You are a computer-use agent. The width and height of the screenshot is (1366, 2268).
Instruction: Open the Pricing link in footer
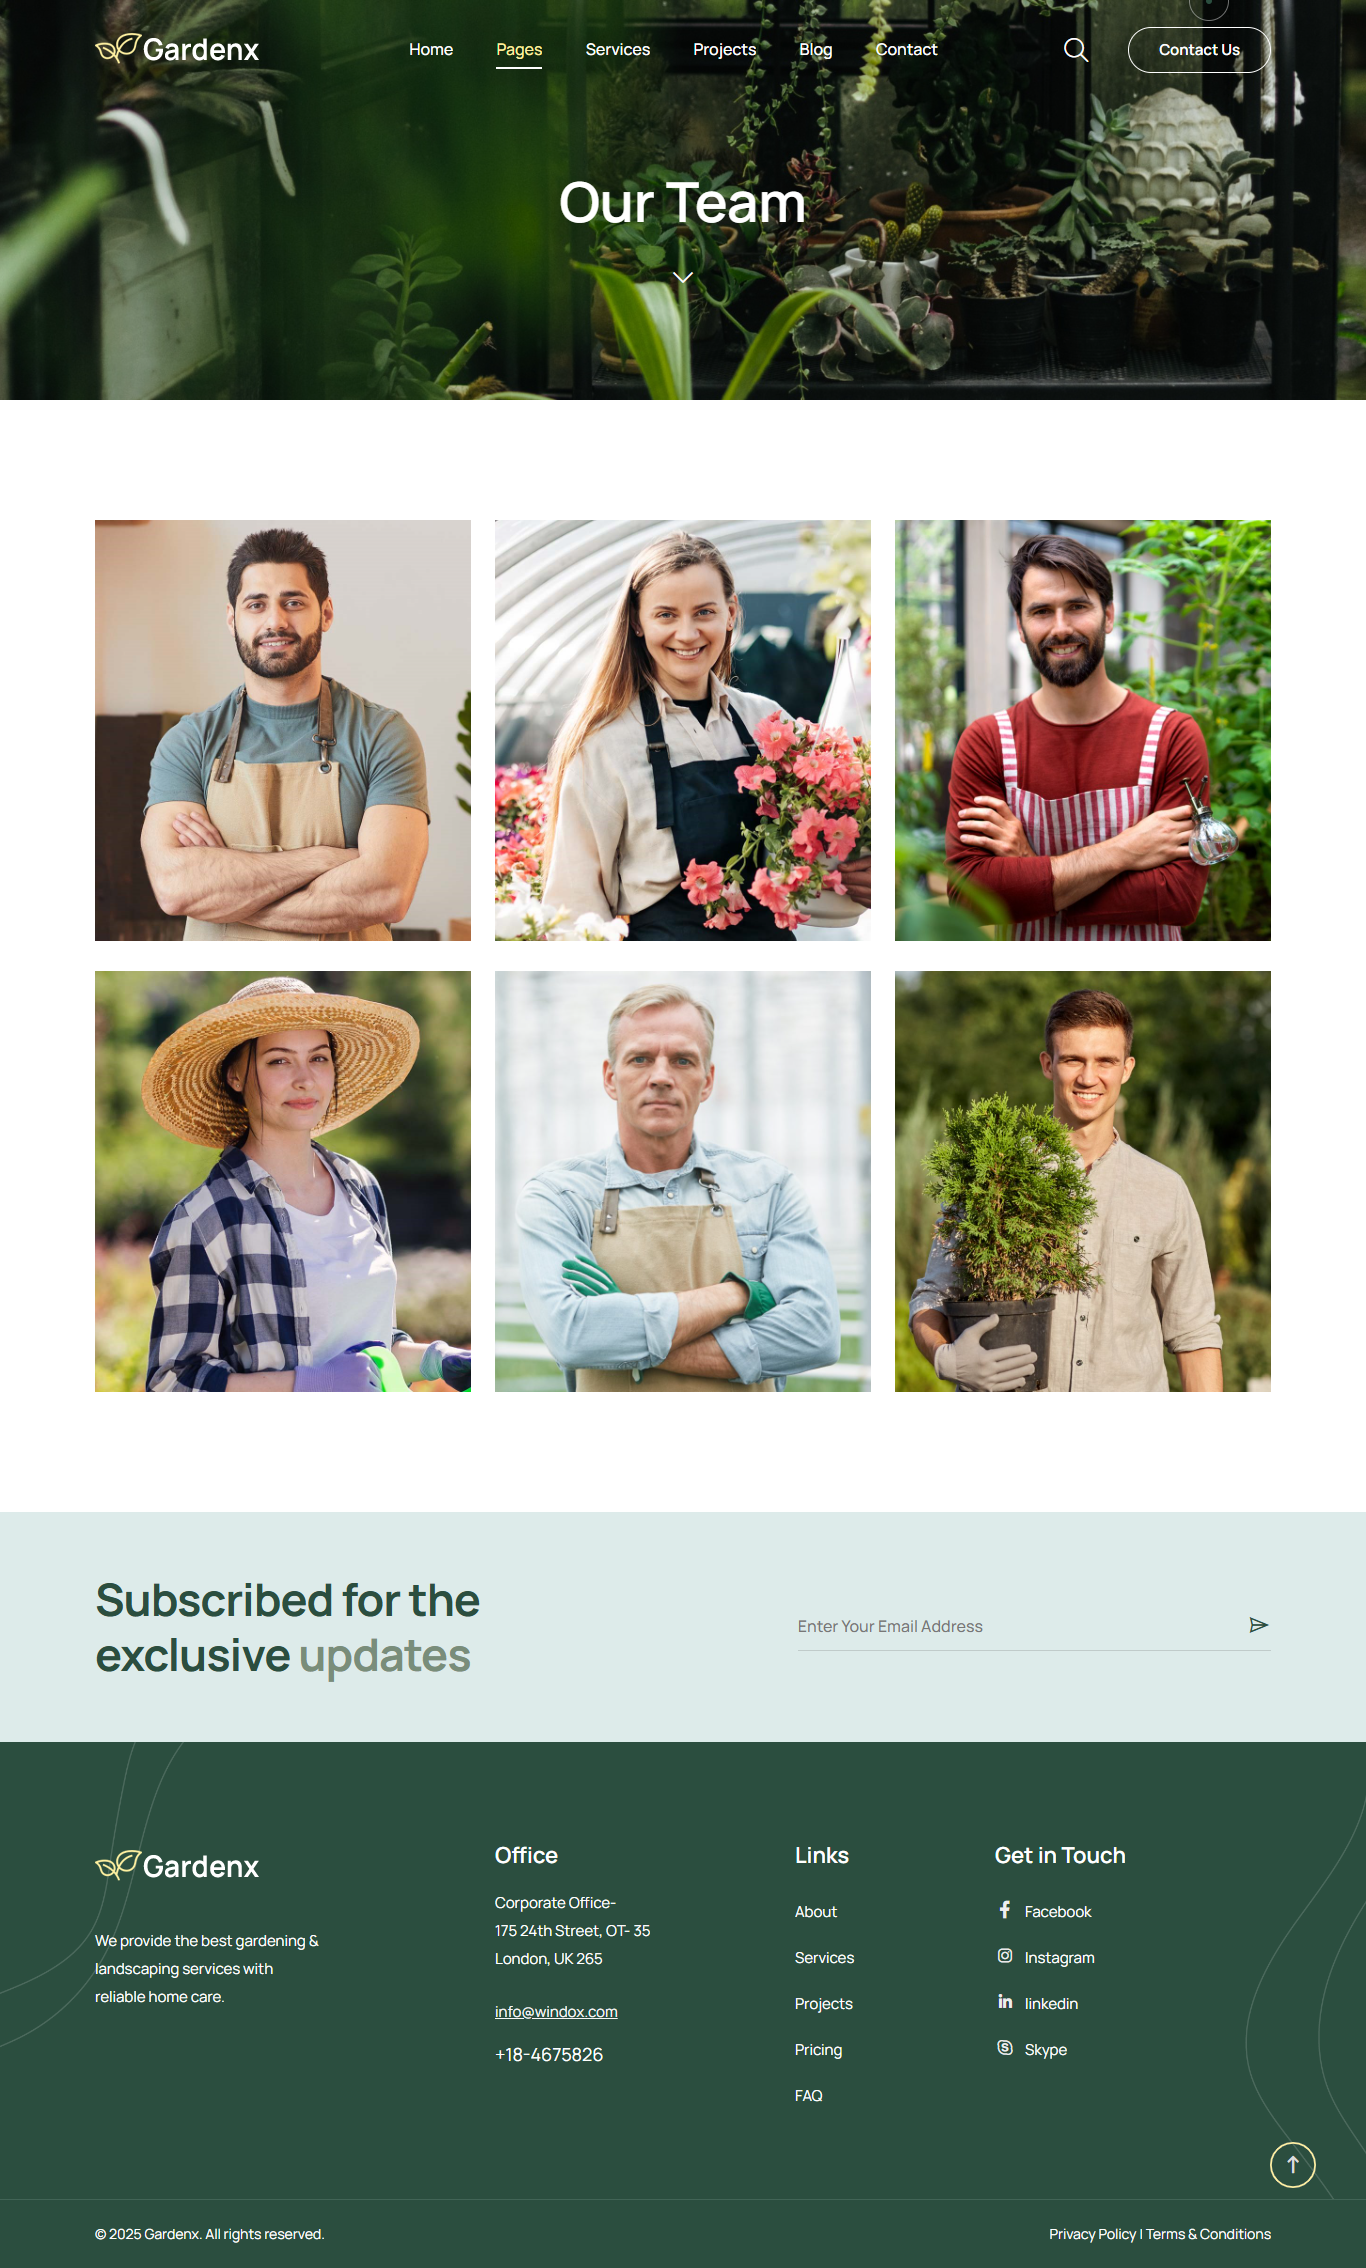(x=818, y=2050)
